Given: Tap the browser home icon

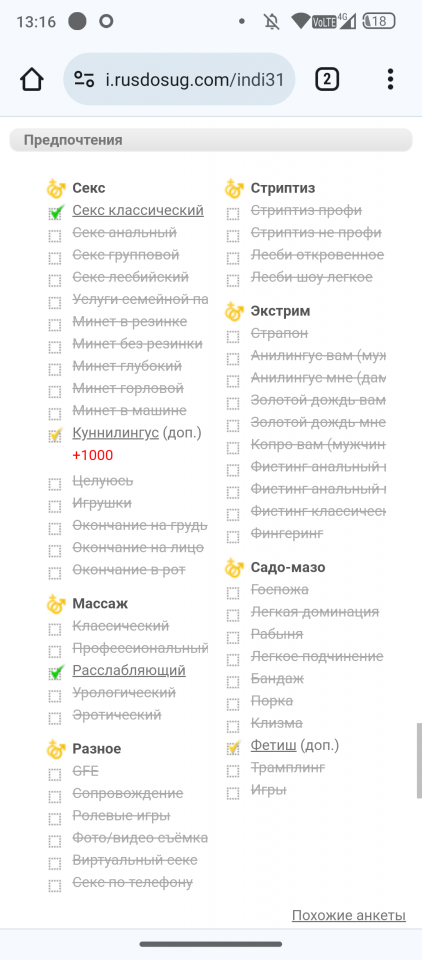Looking at the screenshot, I should [32, 79].
